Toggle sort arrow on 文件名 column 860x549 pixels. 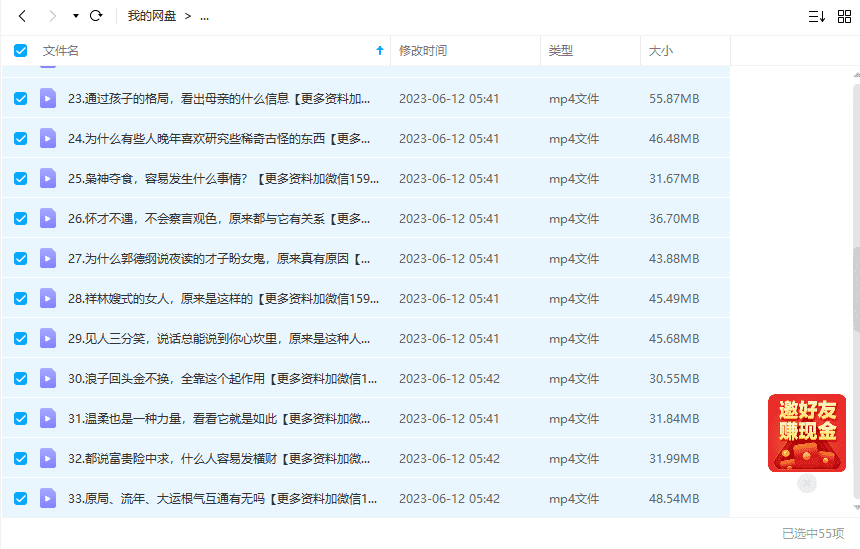coord(379,50)
